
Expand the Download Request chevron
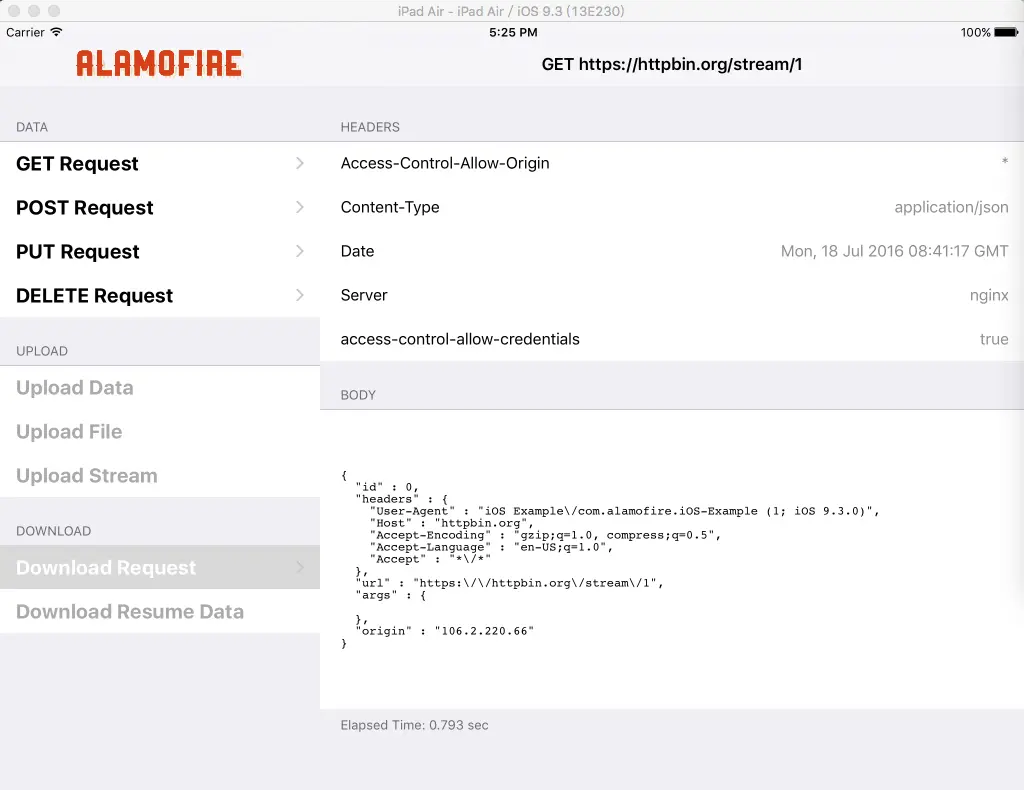(x=300, y=567)
